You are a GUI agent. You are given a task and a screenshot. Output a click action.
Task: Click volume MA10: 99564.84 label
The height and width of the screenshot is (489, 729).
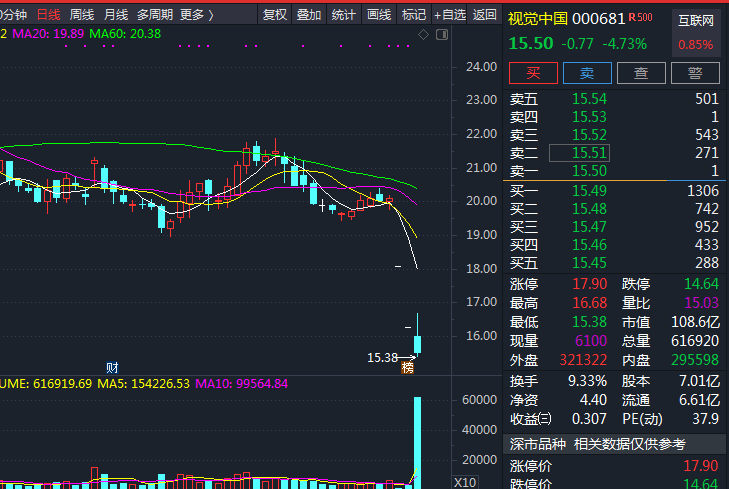click(x=241, y=384)
